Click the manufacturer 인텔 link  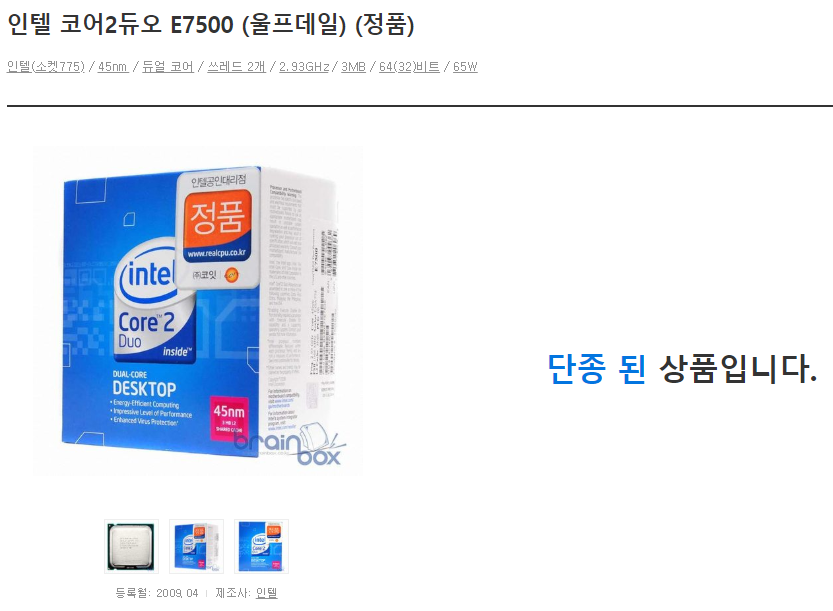pos(266,593)
